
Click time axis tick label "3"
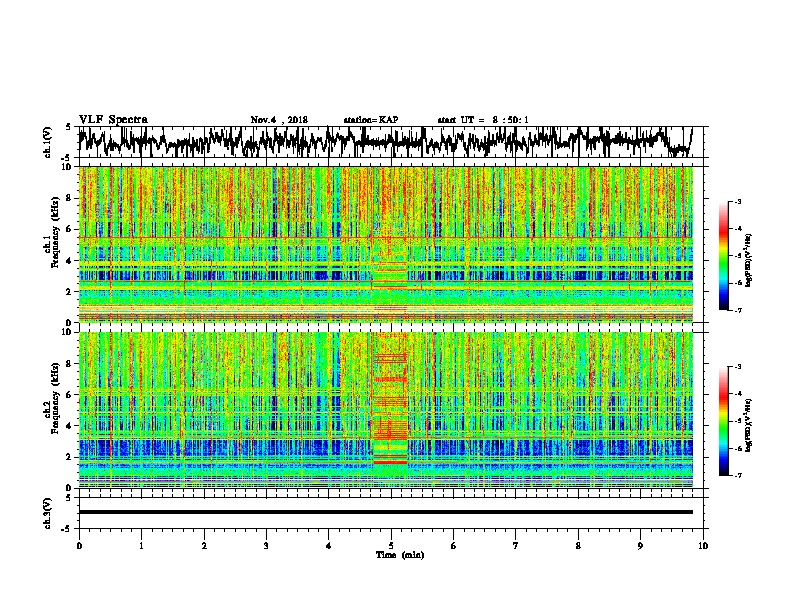266,546
